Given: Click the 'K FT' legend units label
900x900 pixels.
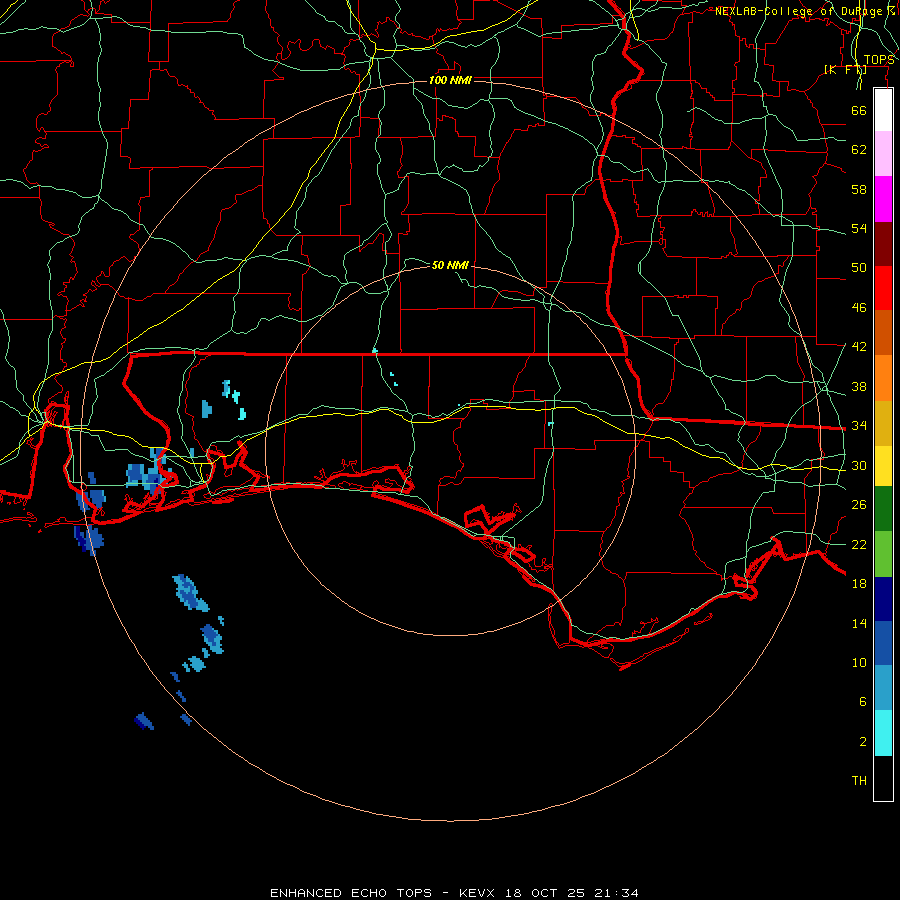Looking at the screenshot, I should pyautogui.click(x=845, y=69).
